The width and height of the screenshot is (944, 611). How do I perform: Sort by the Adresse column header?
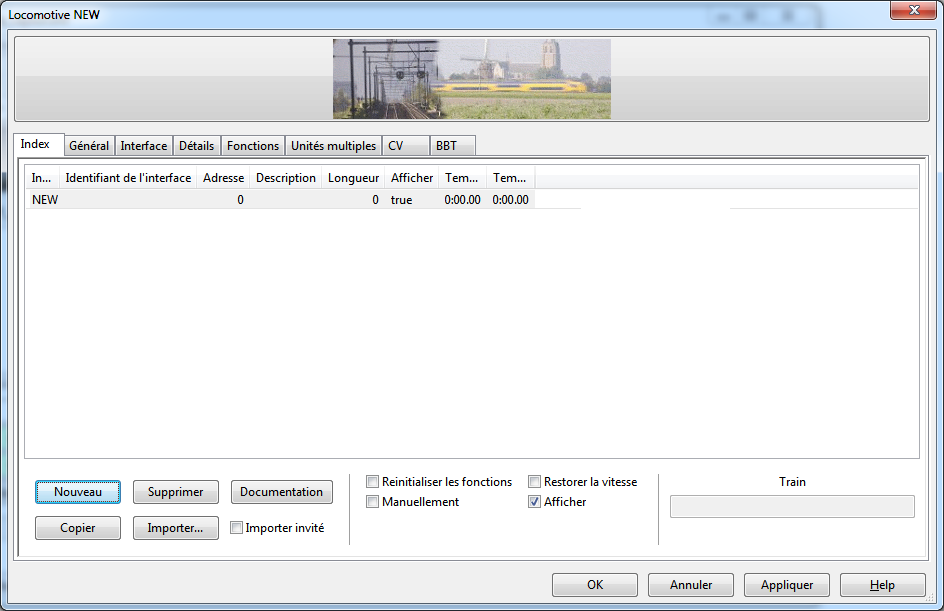point(223,178)
